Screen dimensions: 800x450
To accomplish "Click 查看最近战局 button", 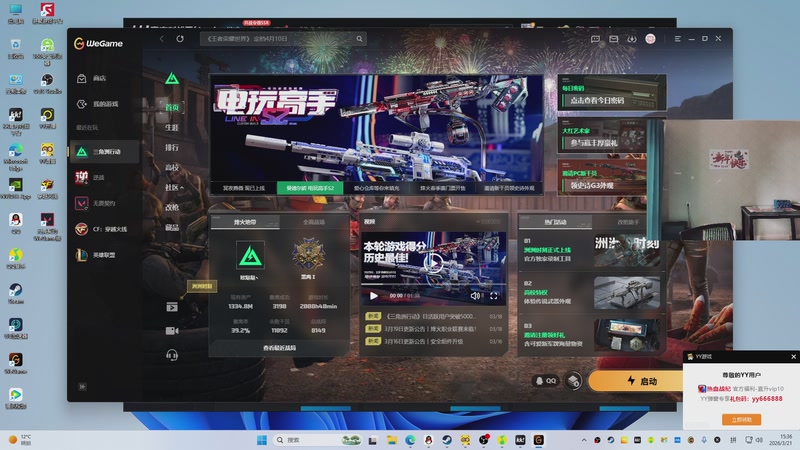I will [x=279, y=348].
